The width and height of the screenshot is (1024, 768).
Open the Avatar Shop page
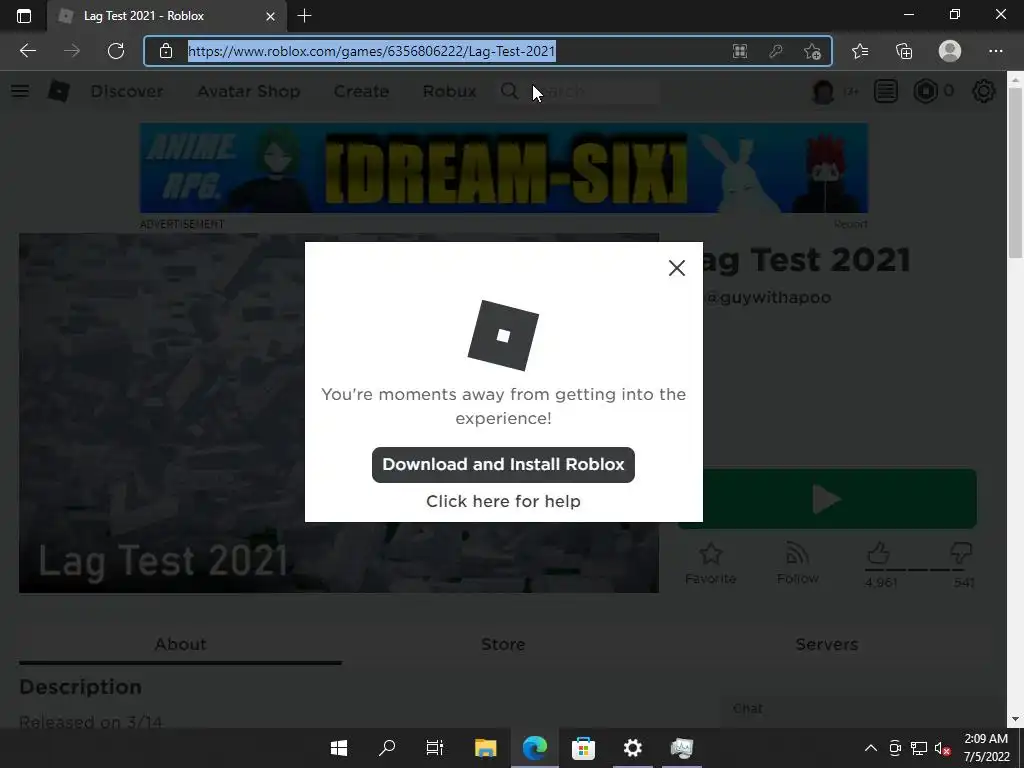(248, 91)
